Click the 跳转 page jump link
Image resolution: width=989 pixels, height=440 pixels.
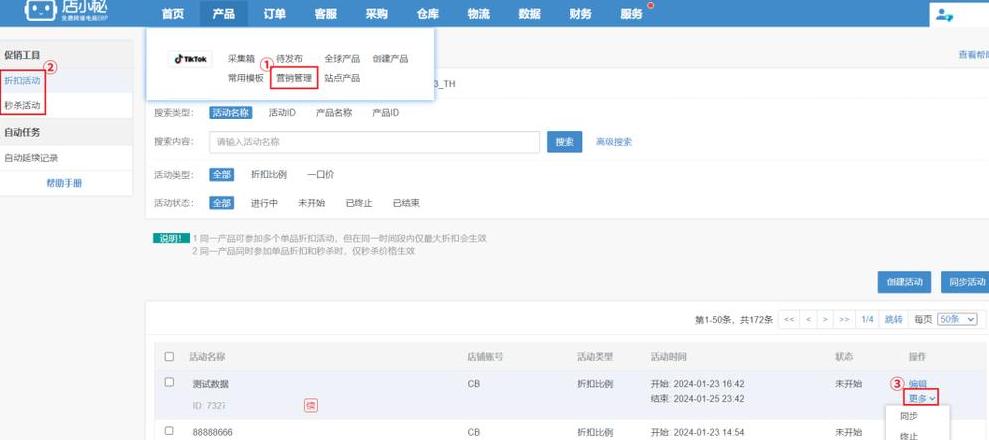point(893,319)
